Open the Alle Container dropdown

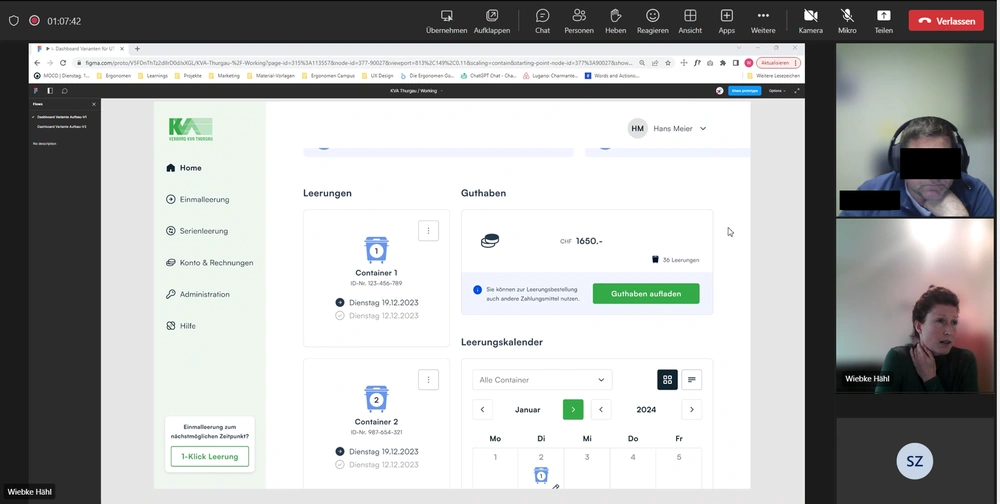click(x=542, y=380)
